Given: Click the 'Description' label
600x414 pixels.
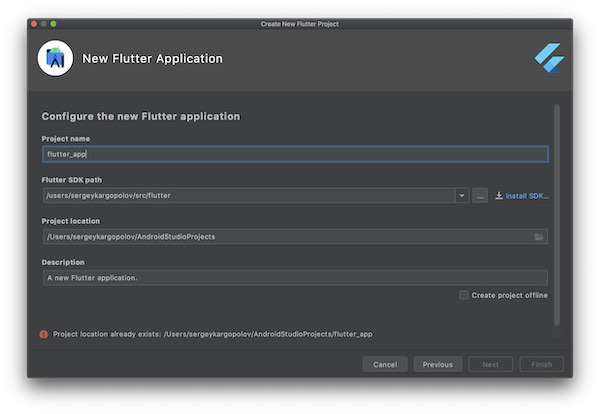Looking at the screenshot, I should [63, 262].
